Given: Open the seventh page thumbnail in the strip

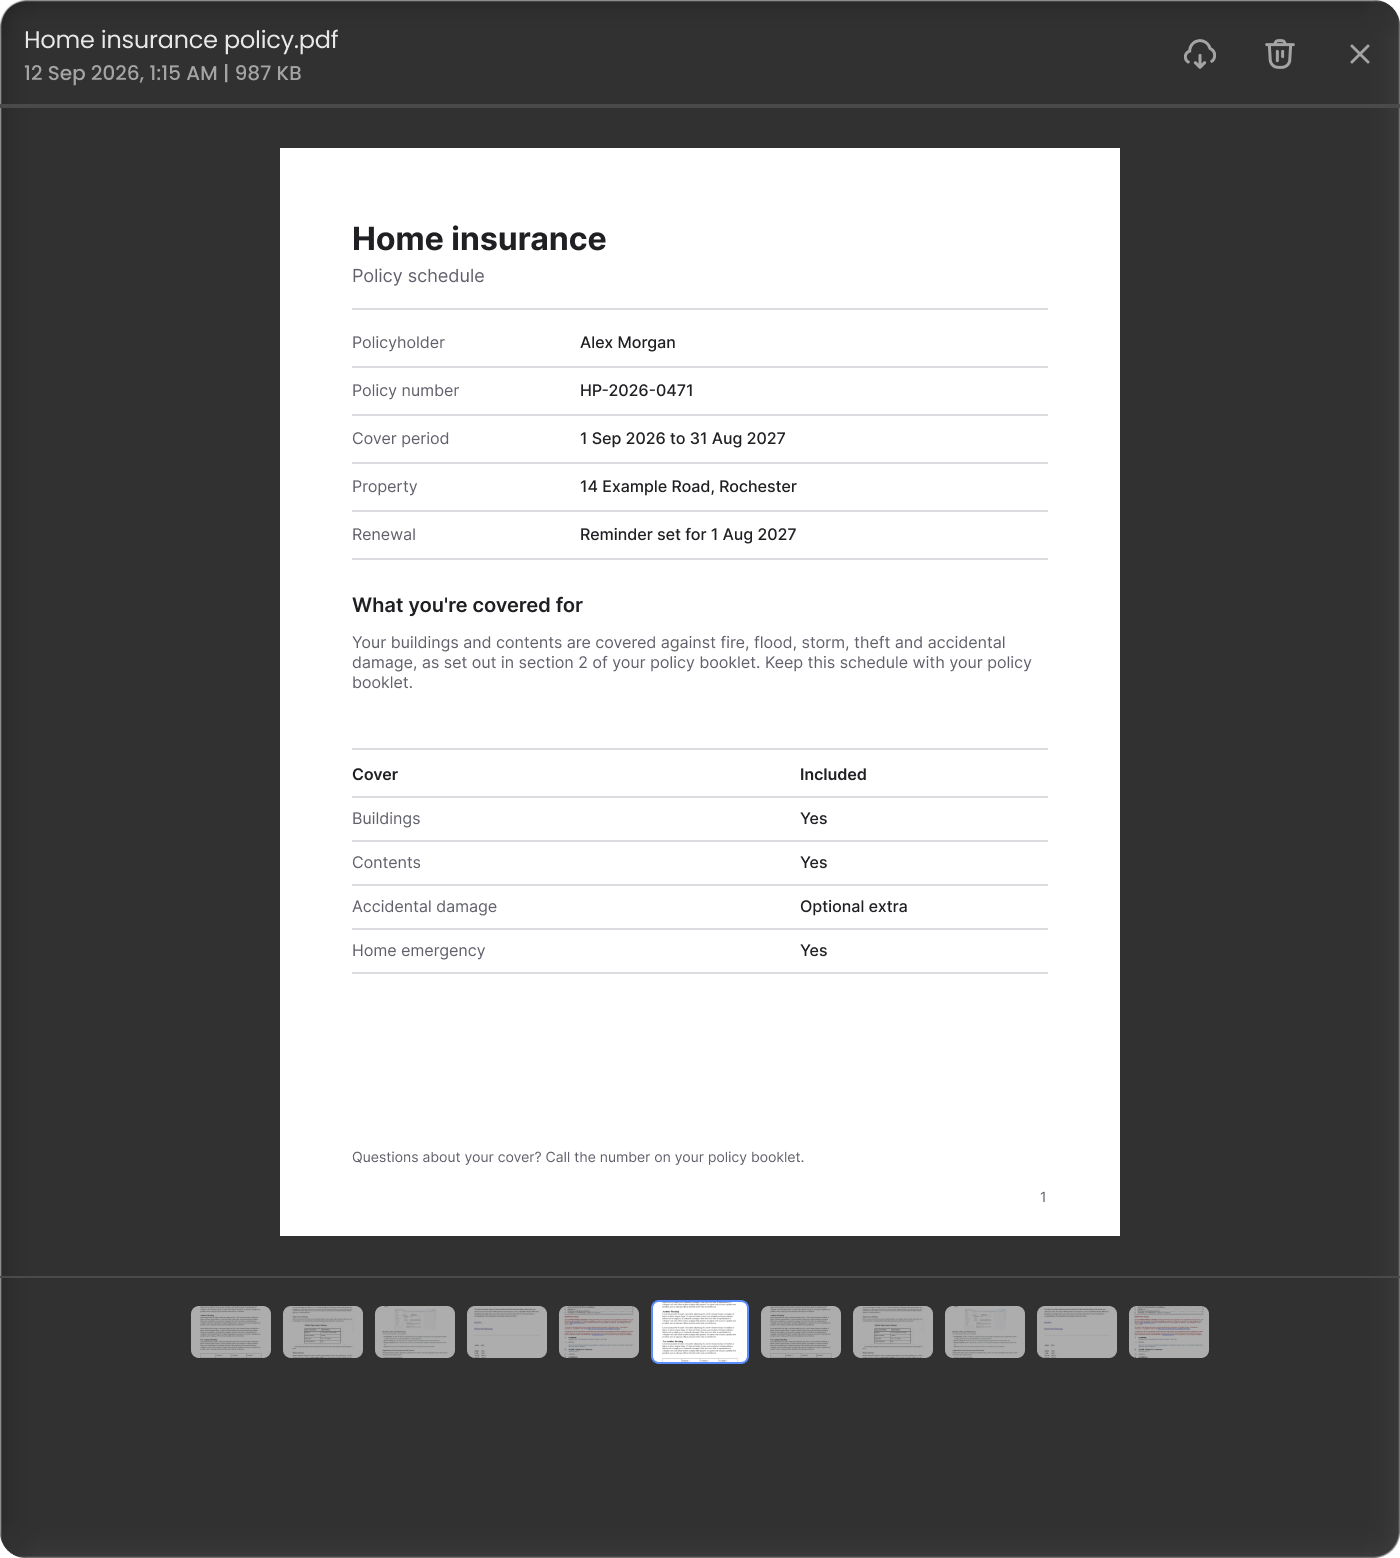Looking at the screenshot, I should (801, 1332).
